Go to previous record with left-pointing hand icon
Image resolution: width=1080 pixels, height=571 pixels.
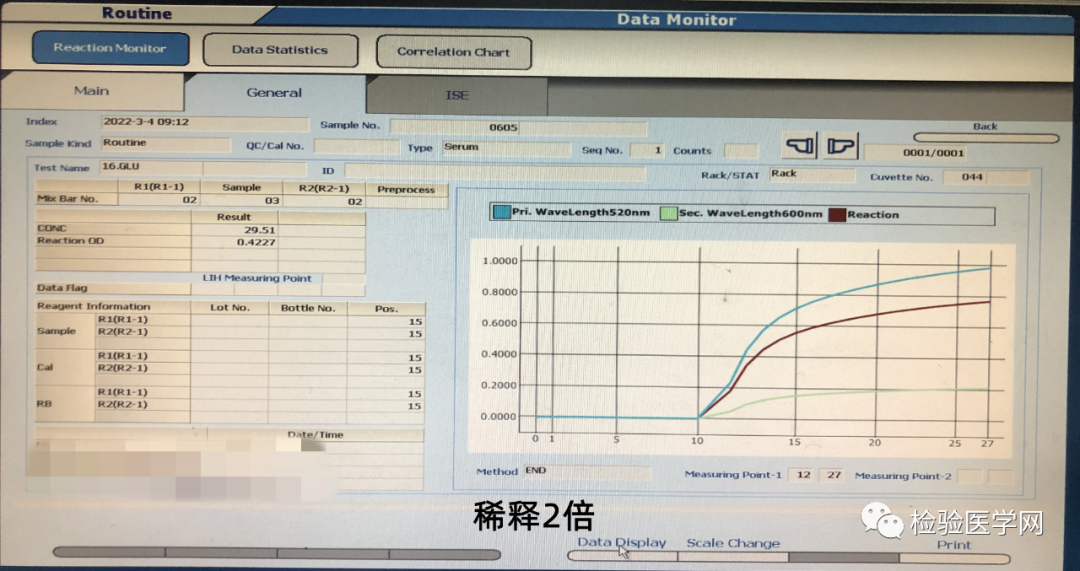(800, 147)
